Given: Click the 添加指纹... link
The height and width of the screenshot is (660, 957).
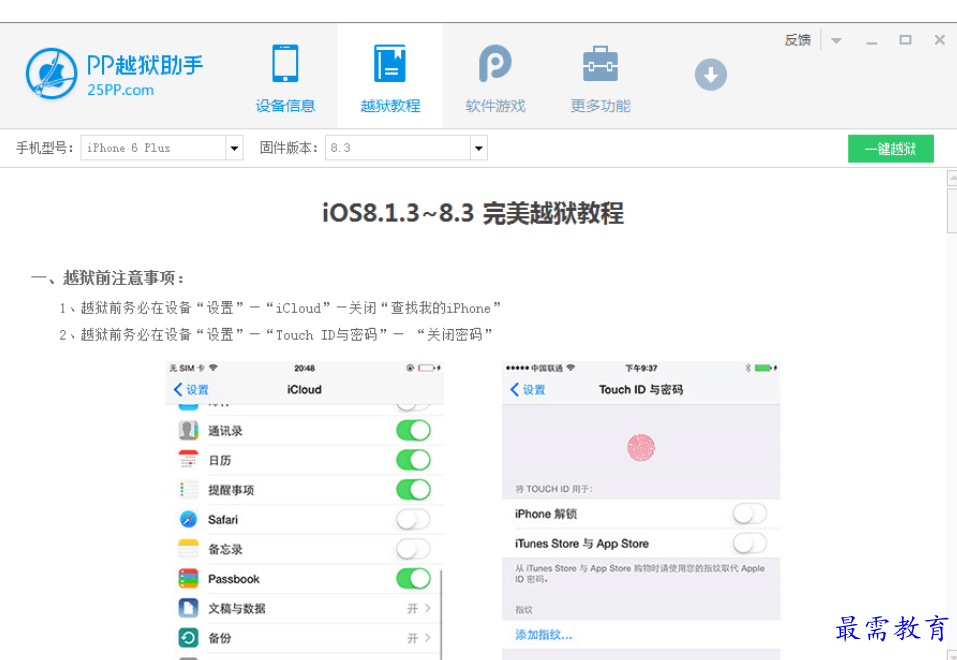Looking at the screenshot, I should 543,635.
